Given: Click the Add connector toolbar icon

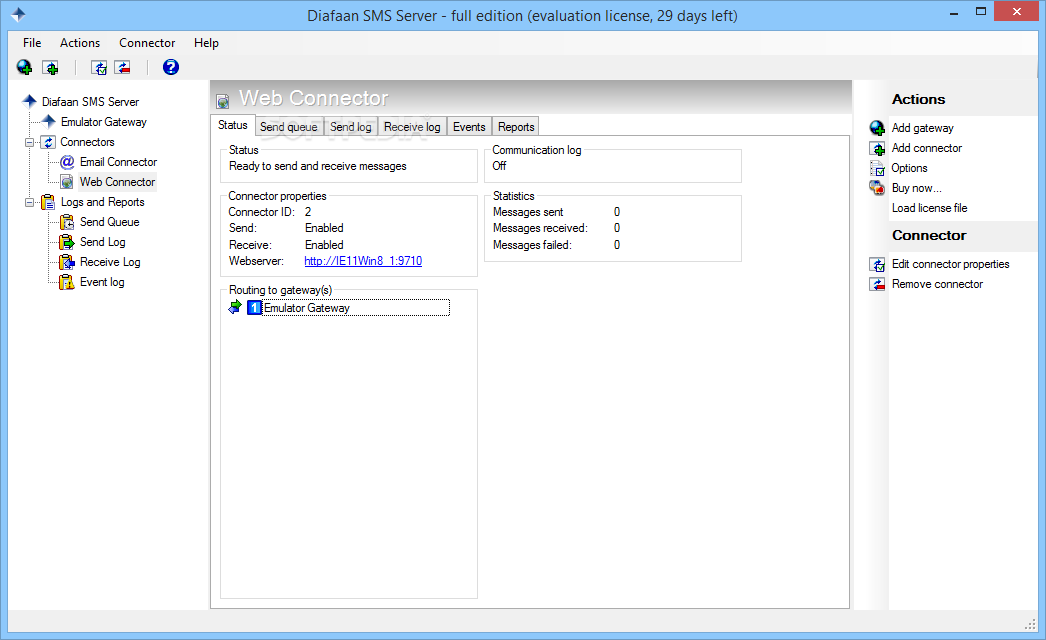Looking at the screenshot, I should pos(50,67).
